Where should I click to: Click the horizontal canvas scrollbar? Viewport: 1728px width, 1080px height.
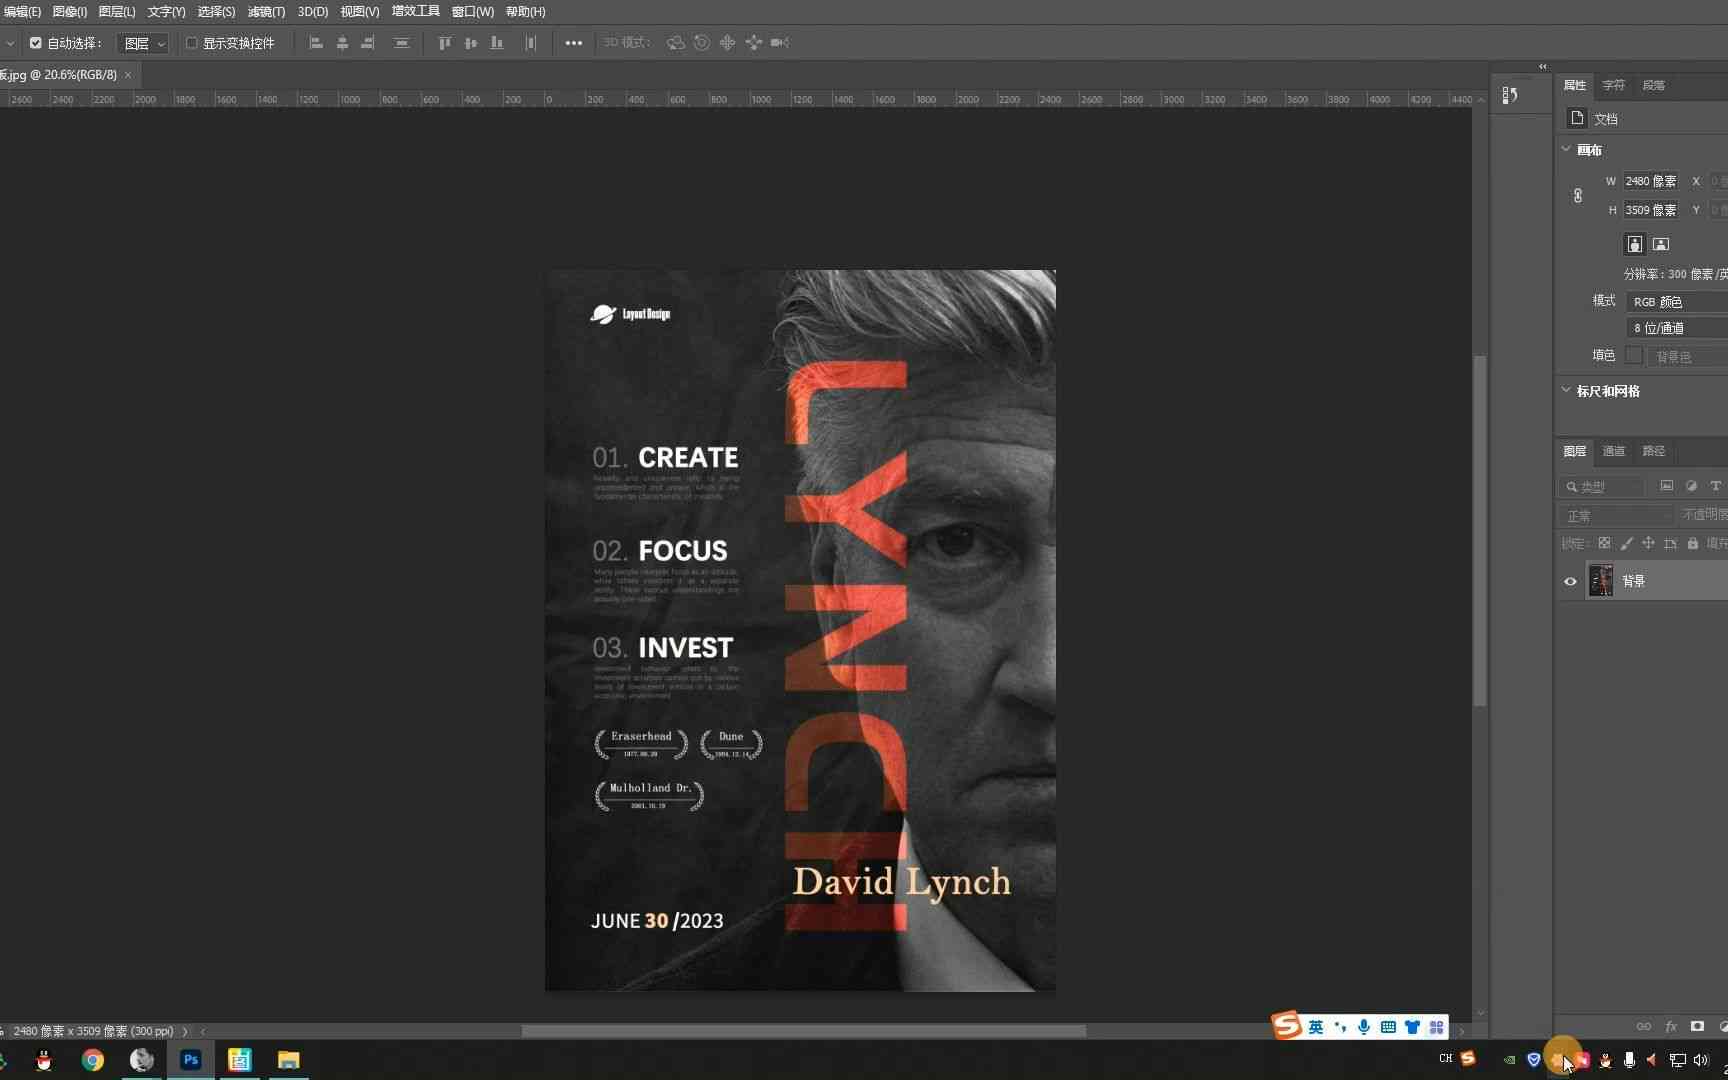point(803,1031)
